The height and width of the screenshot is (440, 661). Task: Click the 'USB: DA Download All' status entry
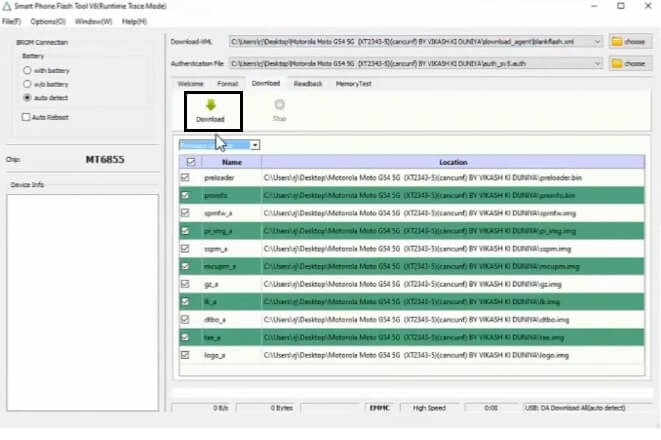click(x=587, y=408)
